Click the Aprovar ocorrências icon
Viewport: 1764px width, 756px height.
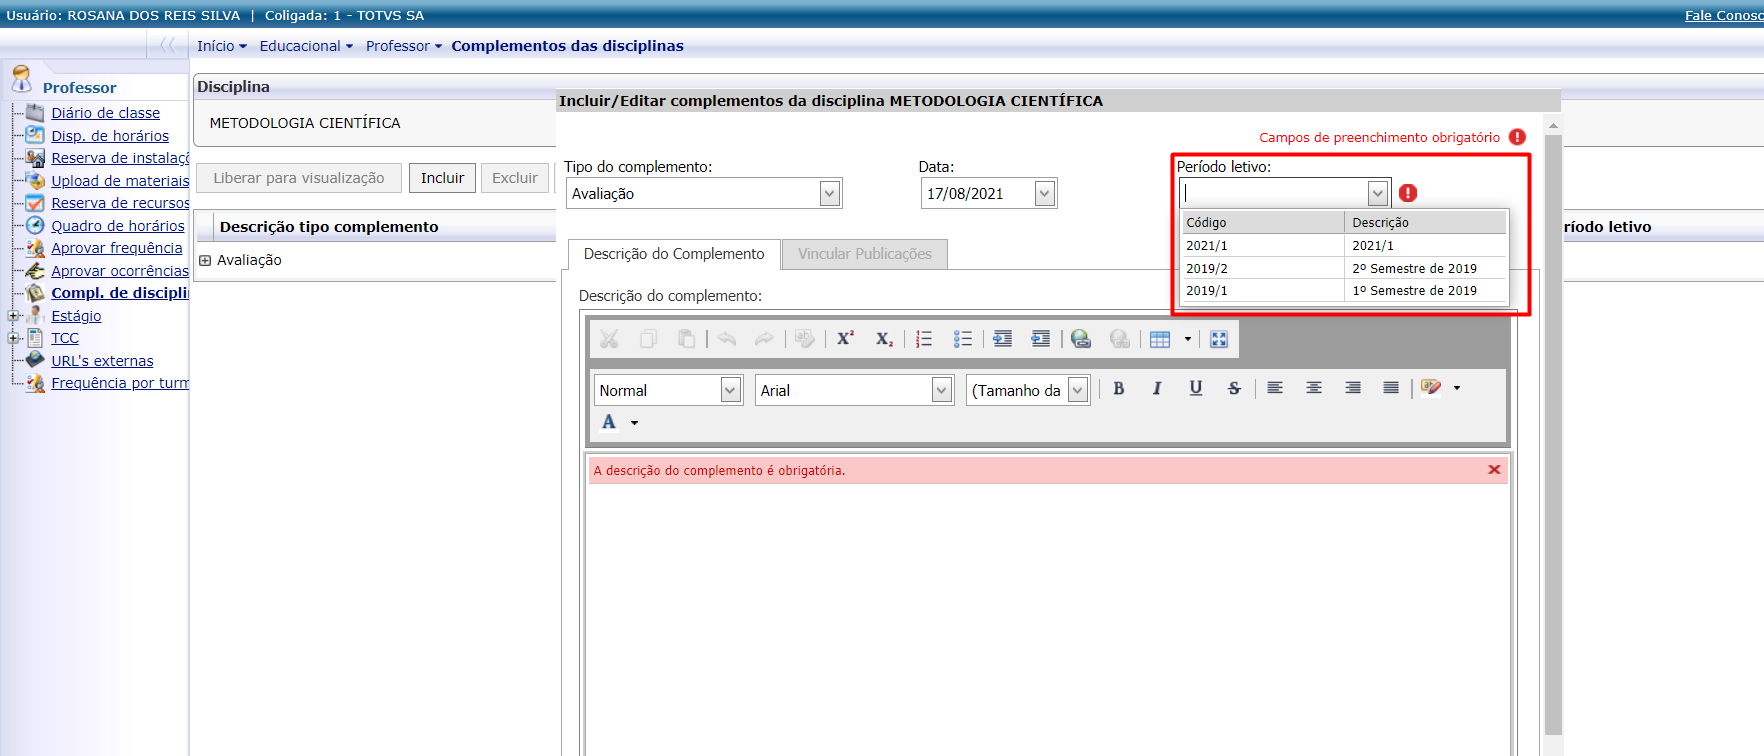pos(35,270)
